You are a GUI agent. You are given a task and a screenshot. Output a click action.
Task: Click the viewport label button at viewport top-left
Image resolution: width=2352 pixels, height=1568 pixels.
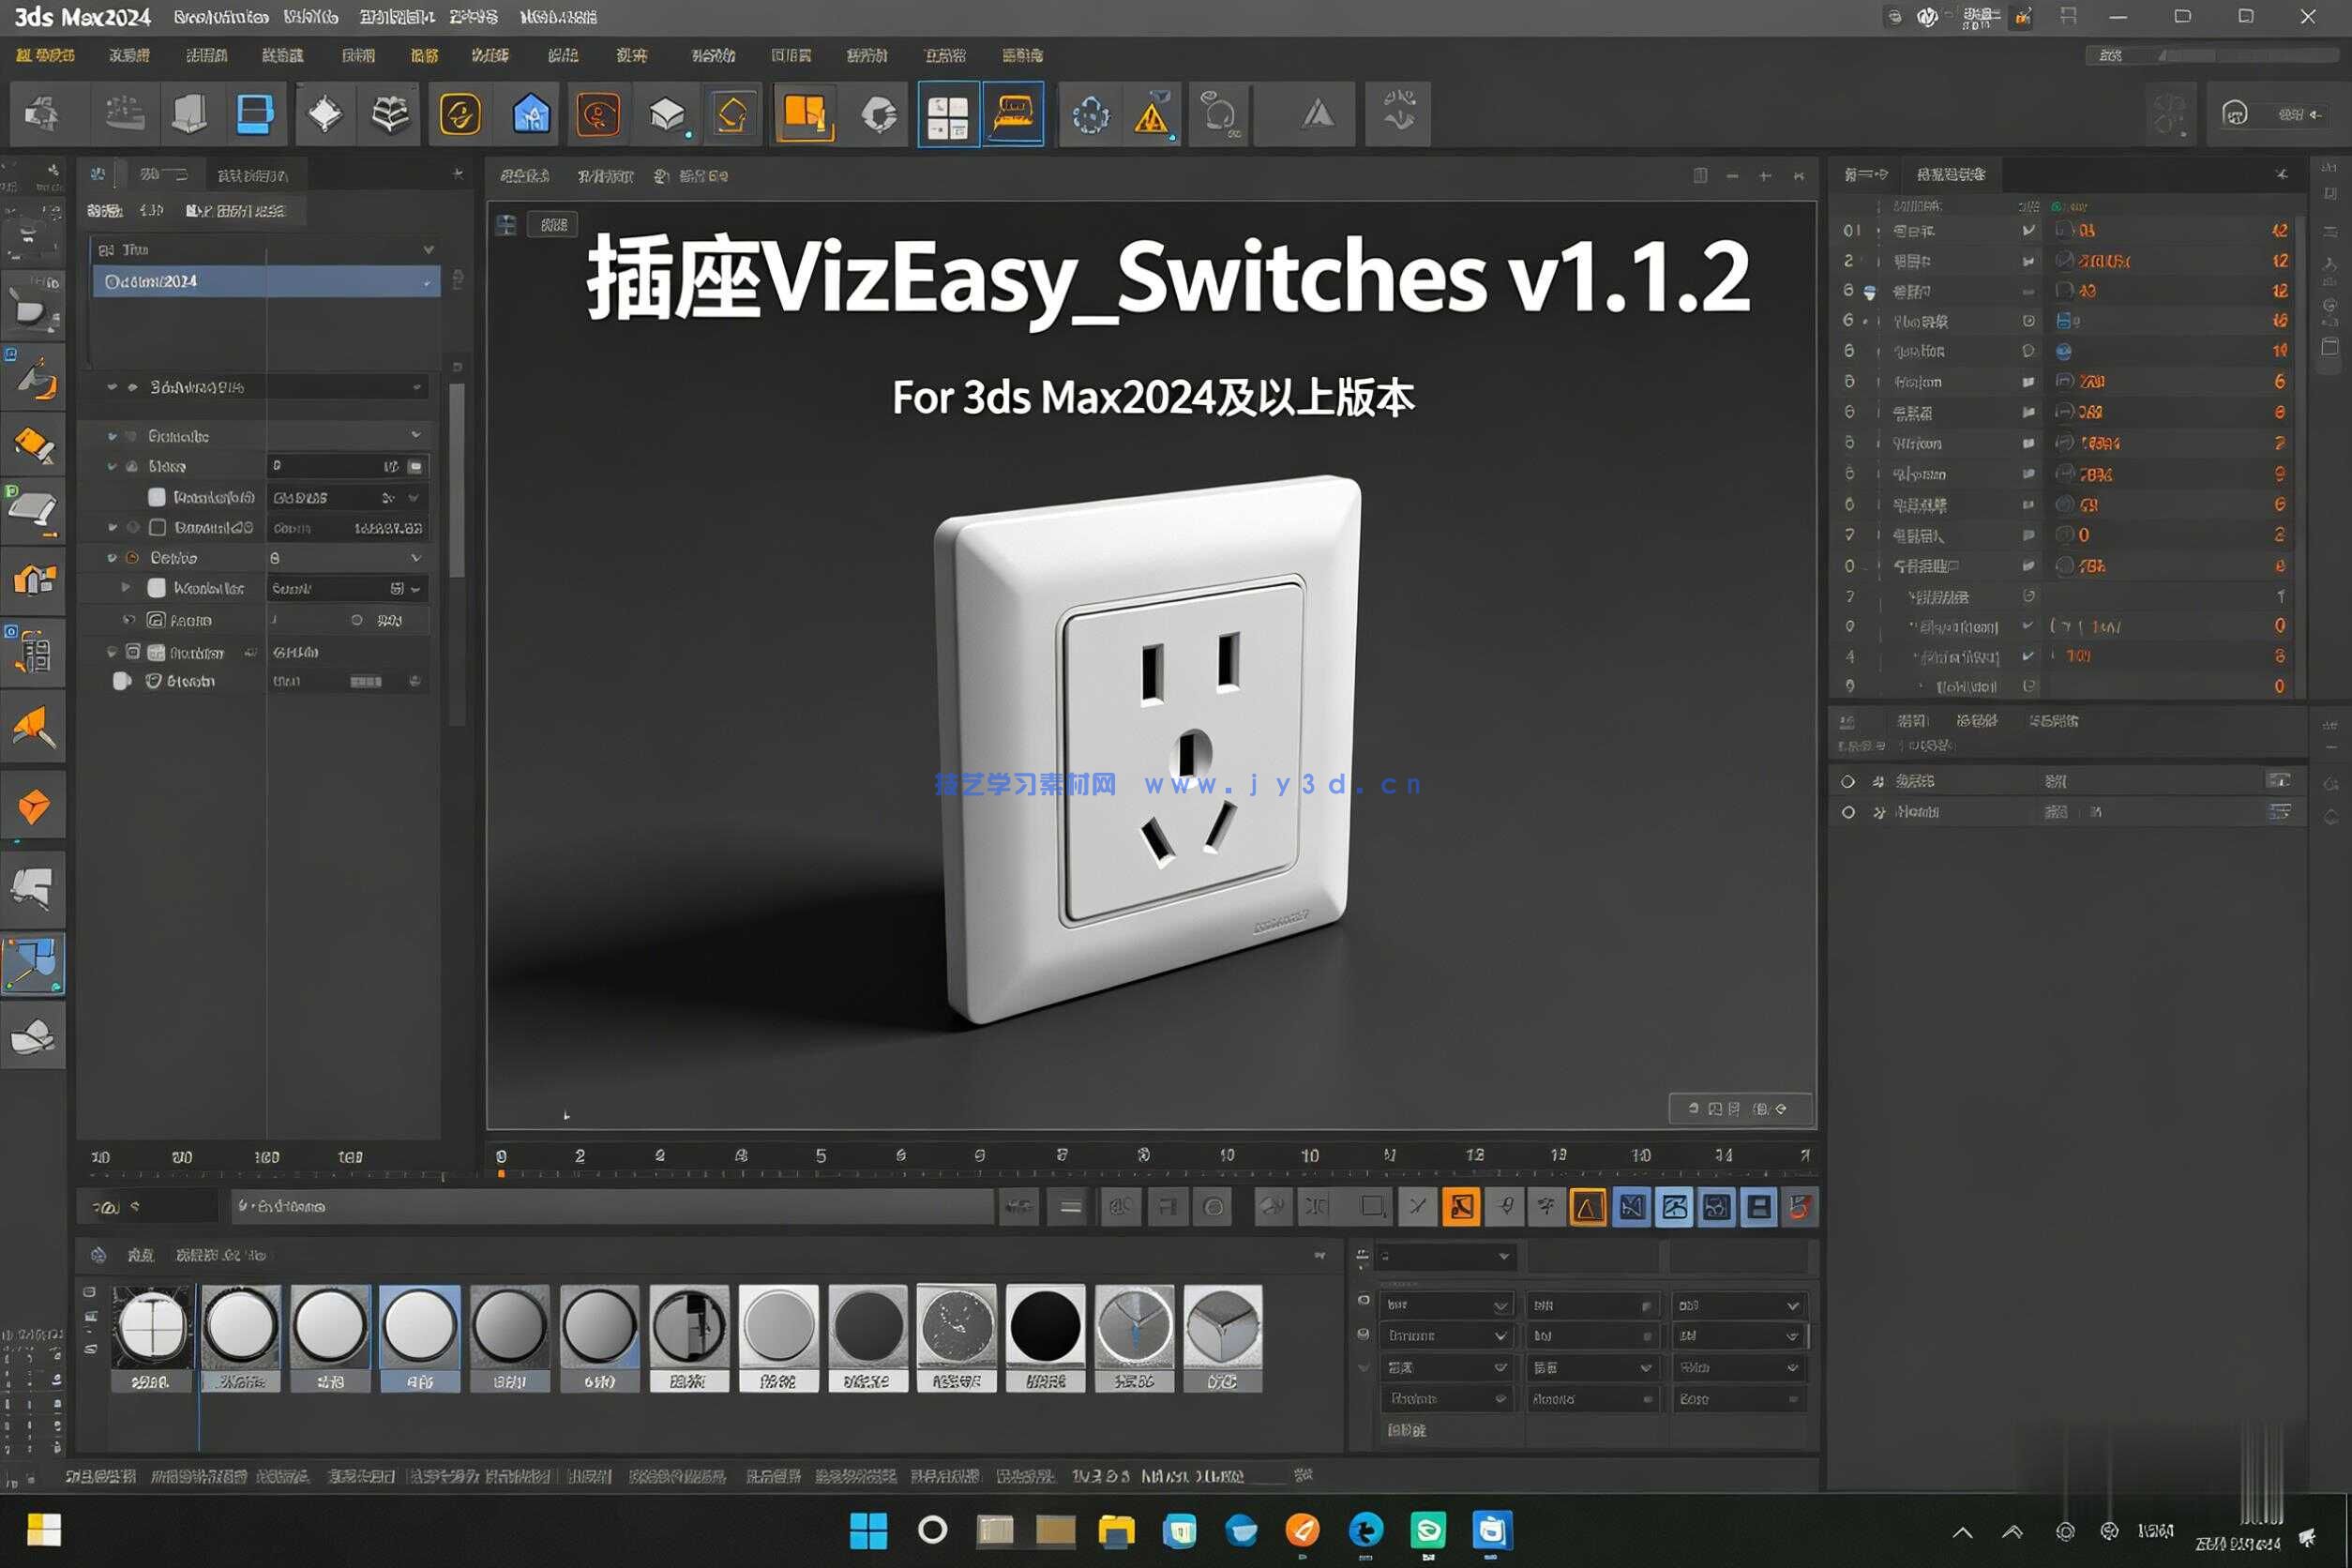click(553, 225)
